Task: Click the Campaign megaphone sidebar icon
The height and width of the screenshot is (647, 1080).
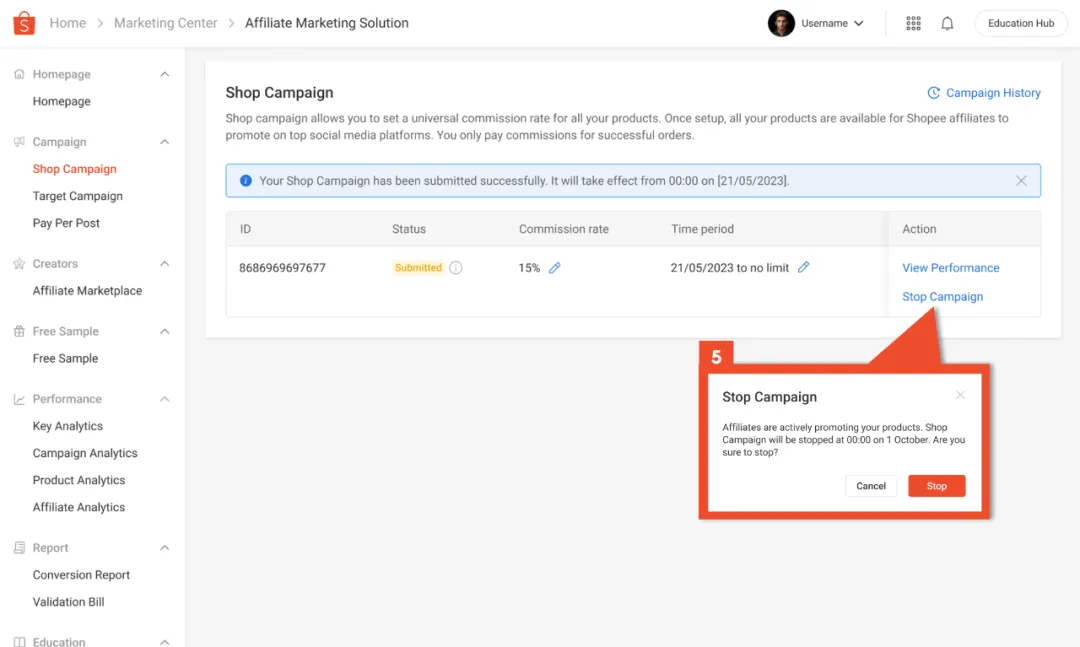Action: (19, 142)
